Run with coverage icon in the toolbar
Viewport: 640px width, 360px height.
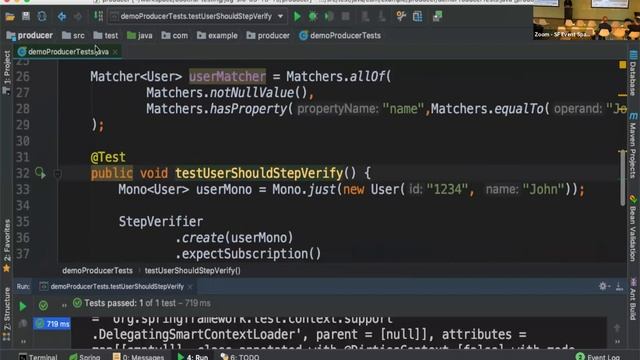(329, 17)
